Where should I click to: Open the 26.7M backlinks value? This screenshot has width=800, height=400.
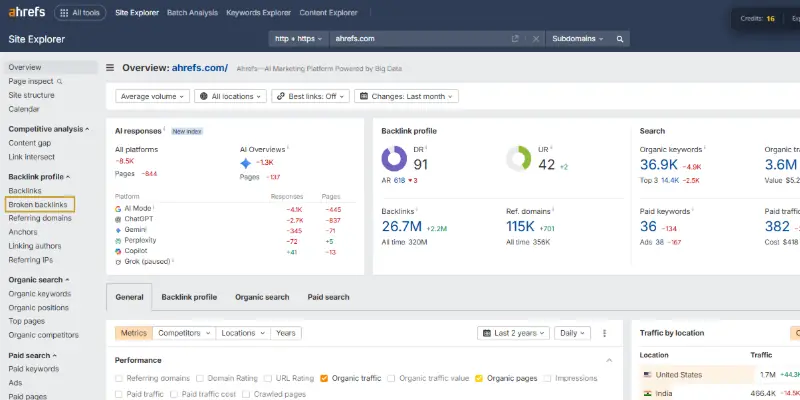402,226
